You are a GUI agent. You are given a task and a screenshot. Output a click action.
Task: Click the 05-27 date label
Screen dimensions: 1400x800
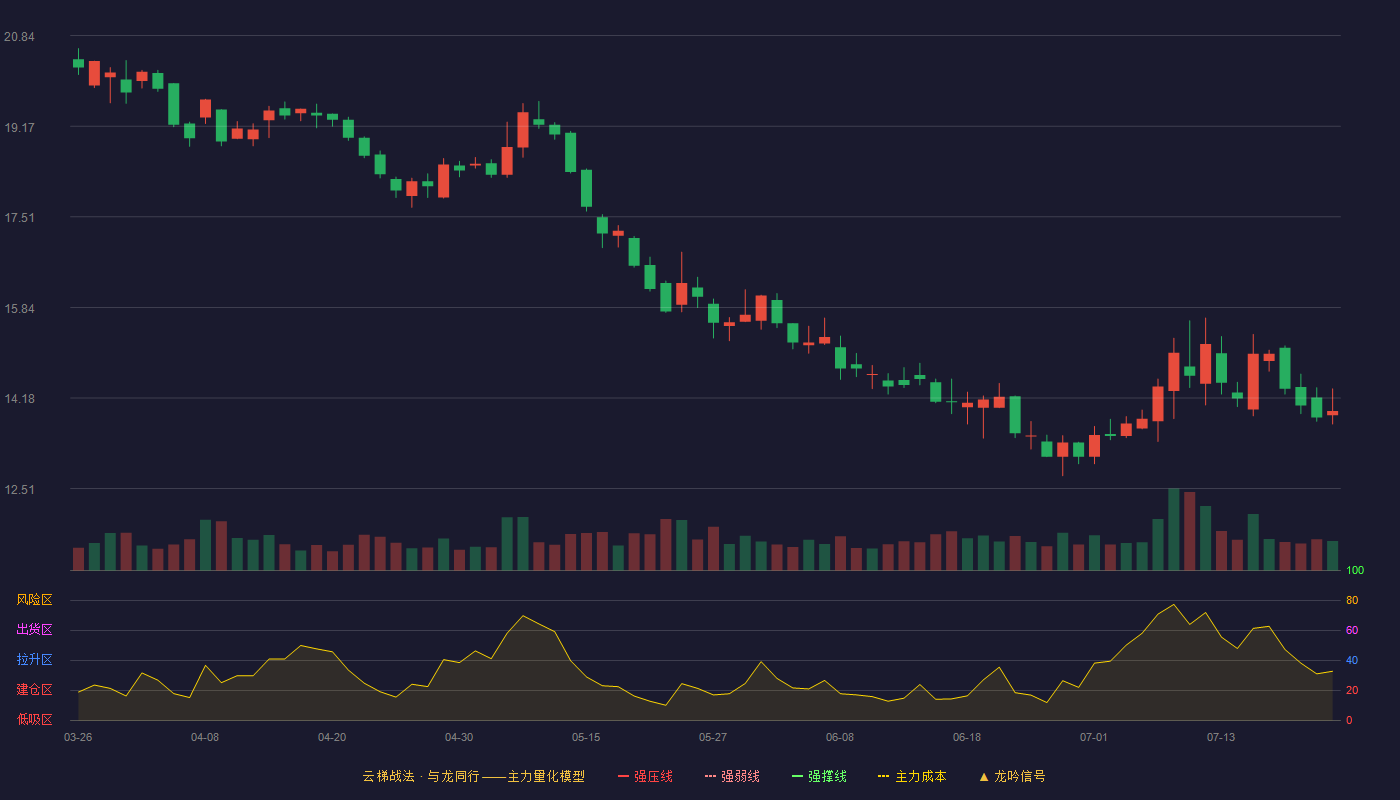pos(713,737)
